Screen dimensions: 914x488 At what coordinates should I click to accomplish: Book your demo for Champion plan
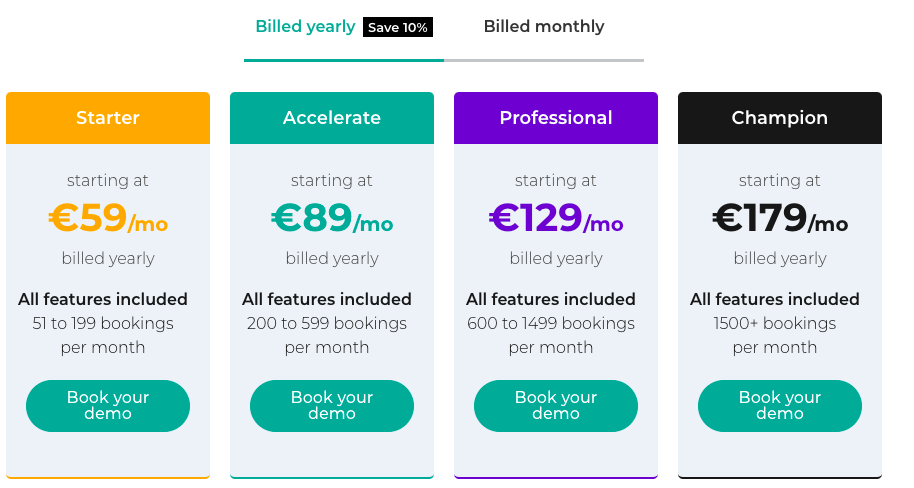pyautogui.click(x=779, y=406)
